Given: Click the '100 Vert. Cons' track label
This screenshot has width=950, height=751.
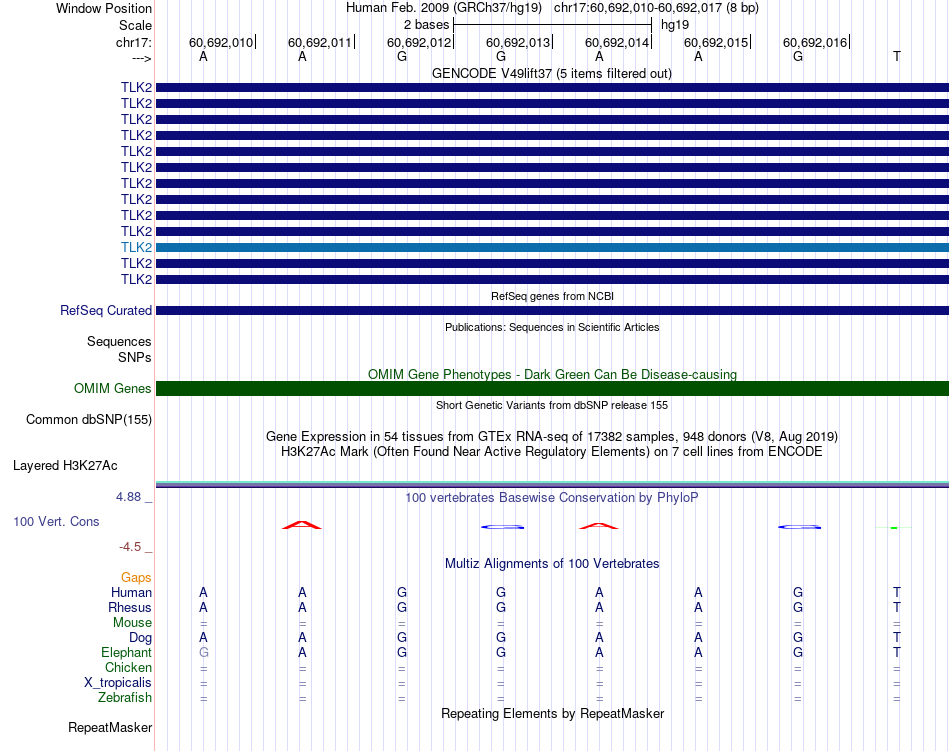Looking at the screenshot, I should pos(56,521).
